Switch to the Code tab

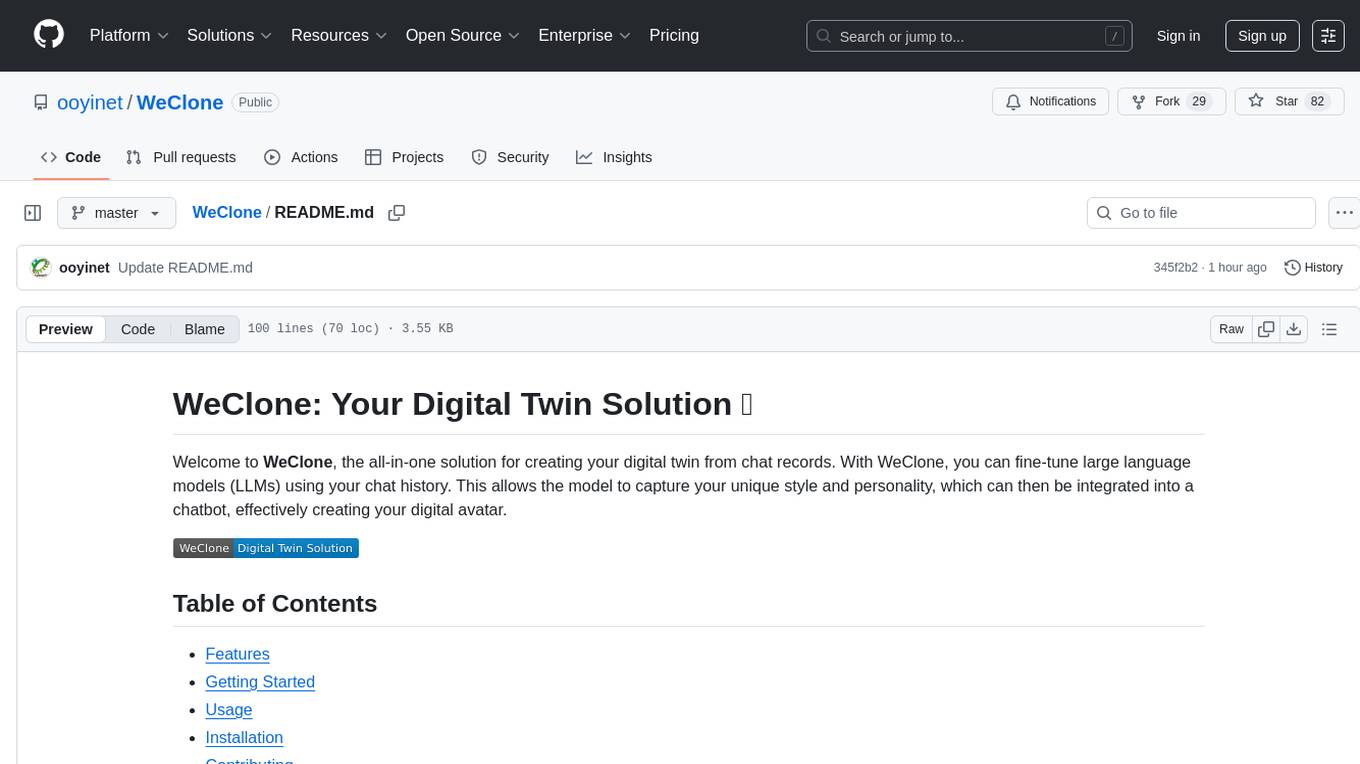71,157
